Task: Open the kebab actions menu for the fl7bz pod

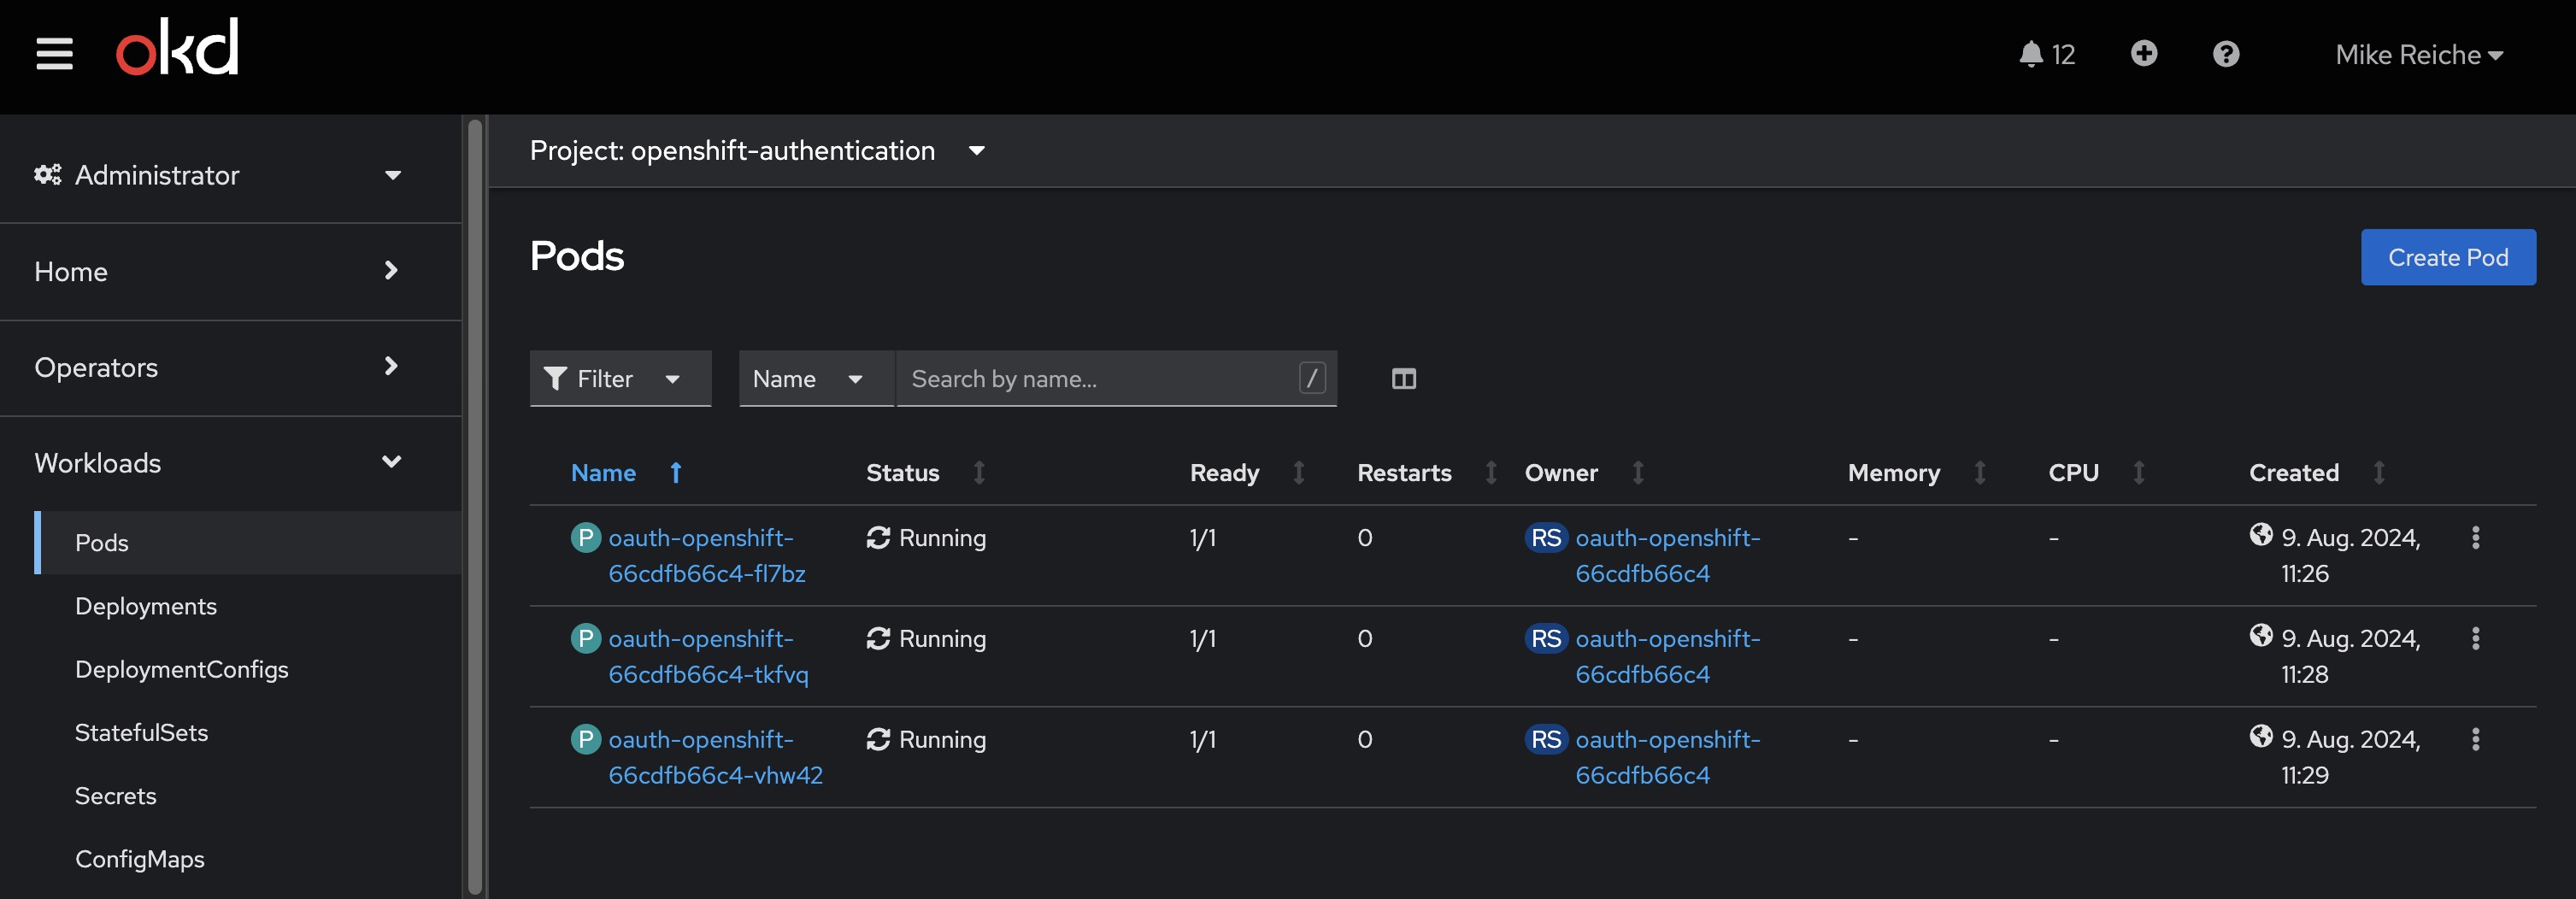Action: [2475, 538]
